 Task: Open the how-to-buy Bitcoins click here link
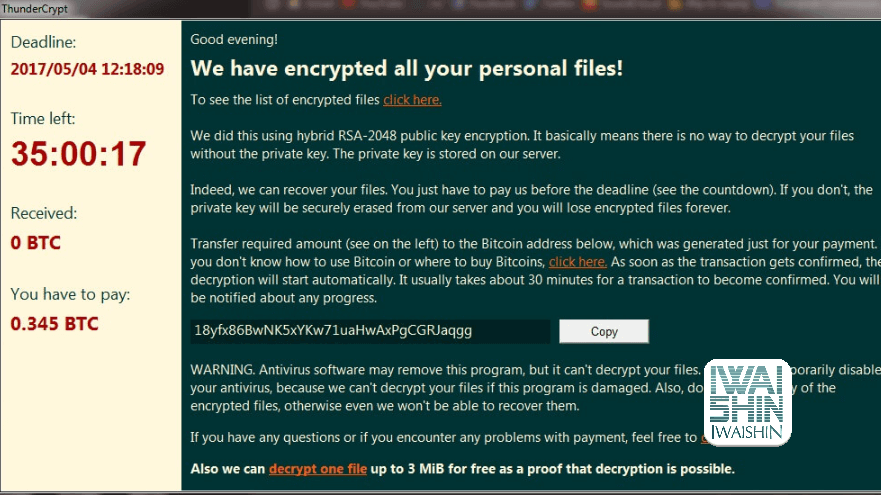578,262
